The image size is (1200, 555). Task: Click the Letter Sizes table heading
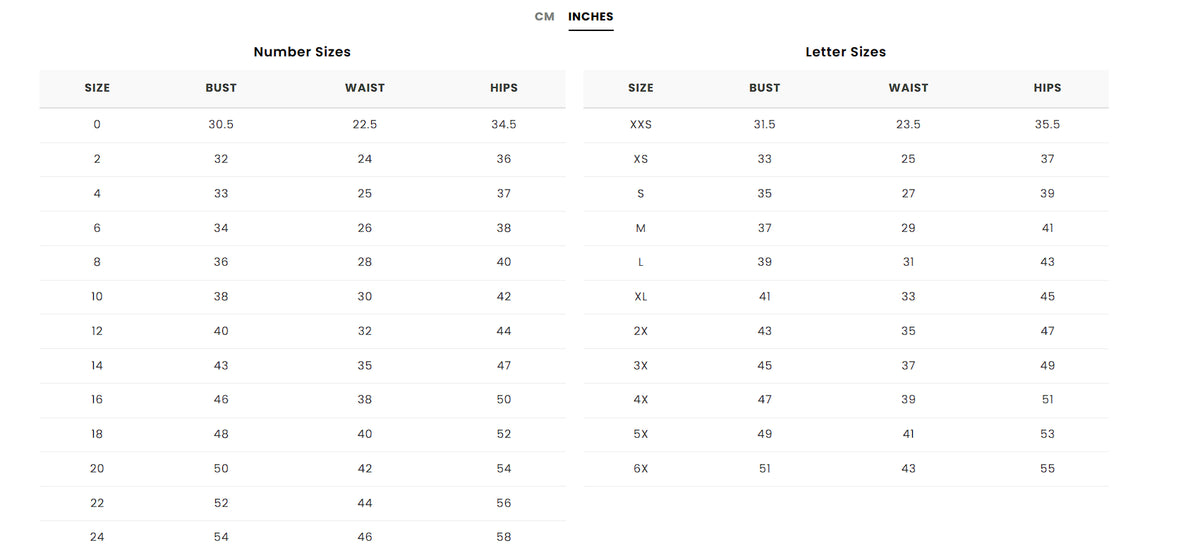pyautogui.click(x=846, y=52)
